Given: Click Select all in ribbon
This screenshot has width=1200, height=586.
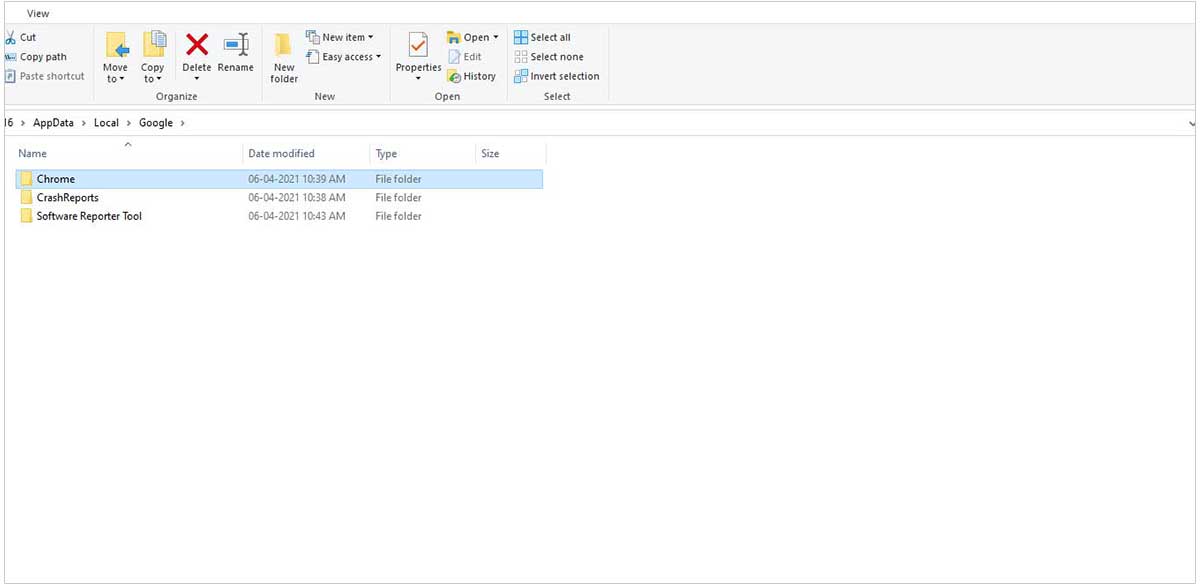Looking at the screenshot, I should pos(542,37).
